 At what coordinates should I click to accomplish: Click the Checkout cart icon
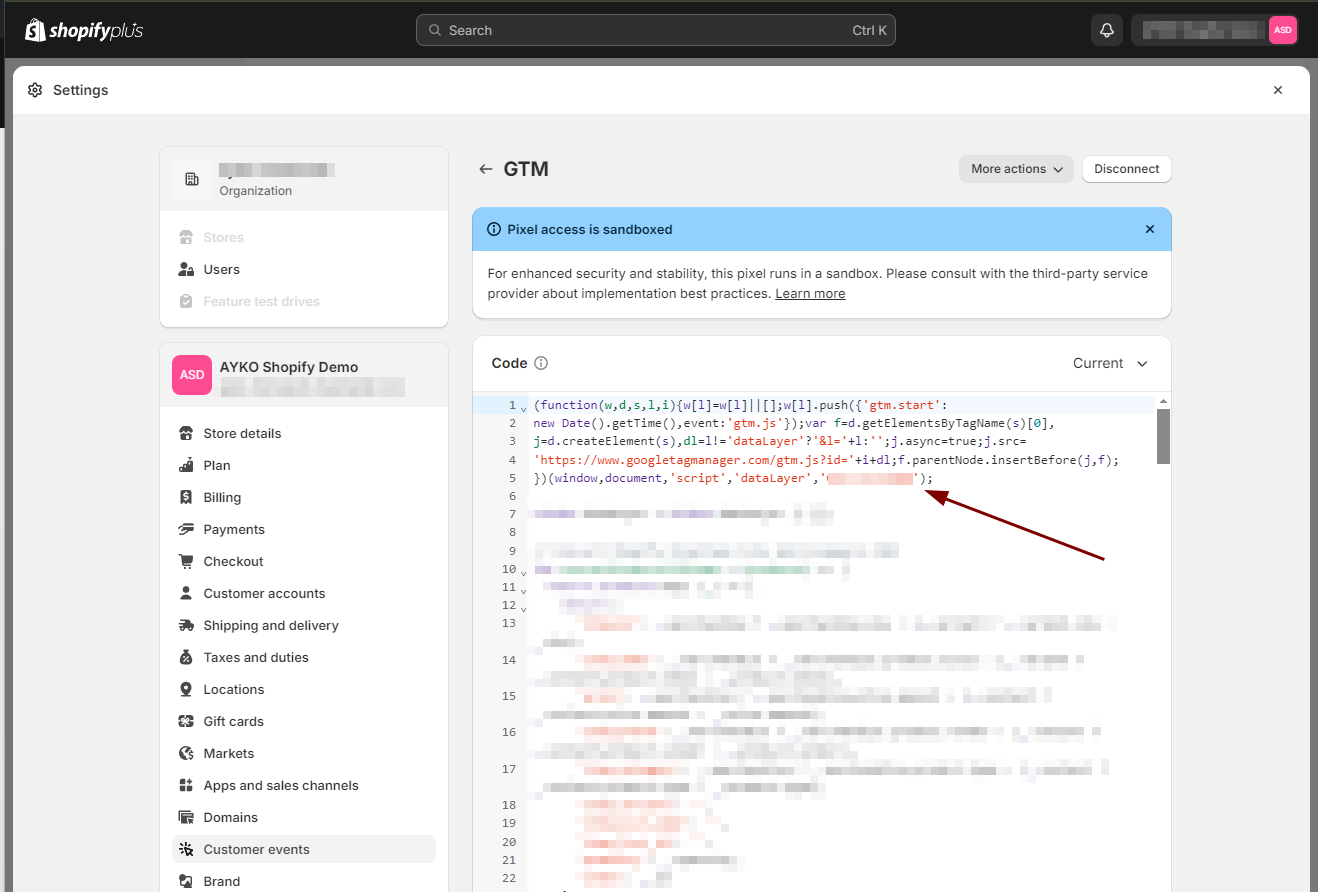click(x=186, y=561)
